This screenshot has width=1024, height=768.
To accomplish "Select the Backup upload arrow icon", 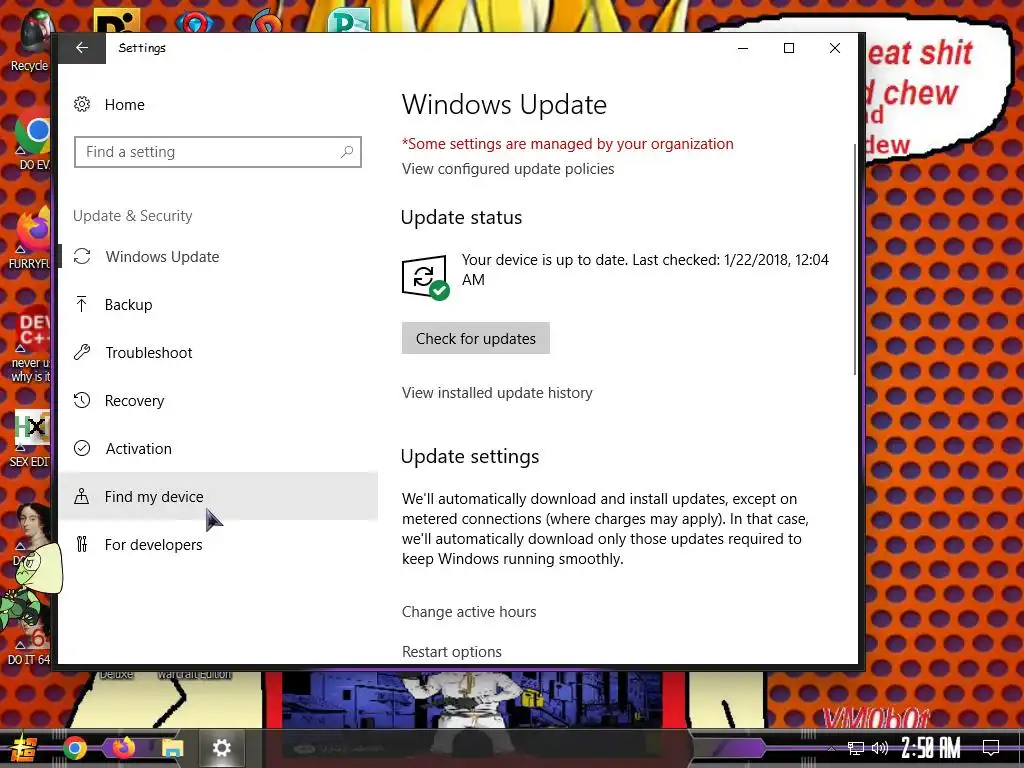I will [82, 304].
